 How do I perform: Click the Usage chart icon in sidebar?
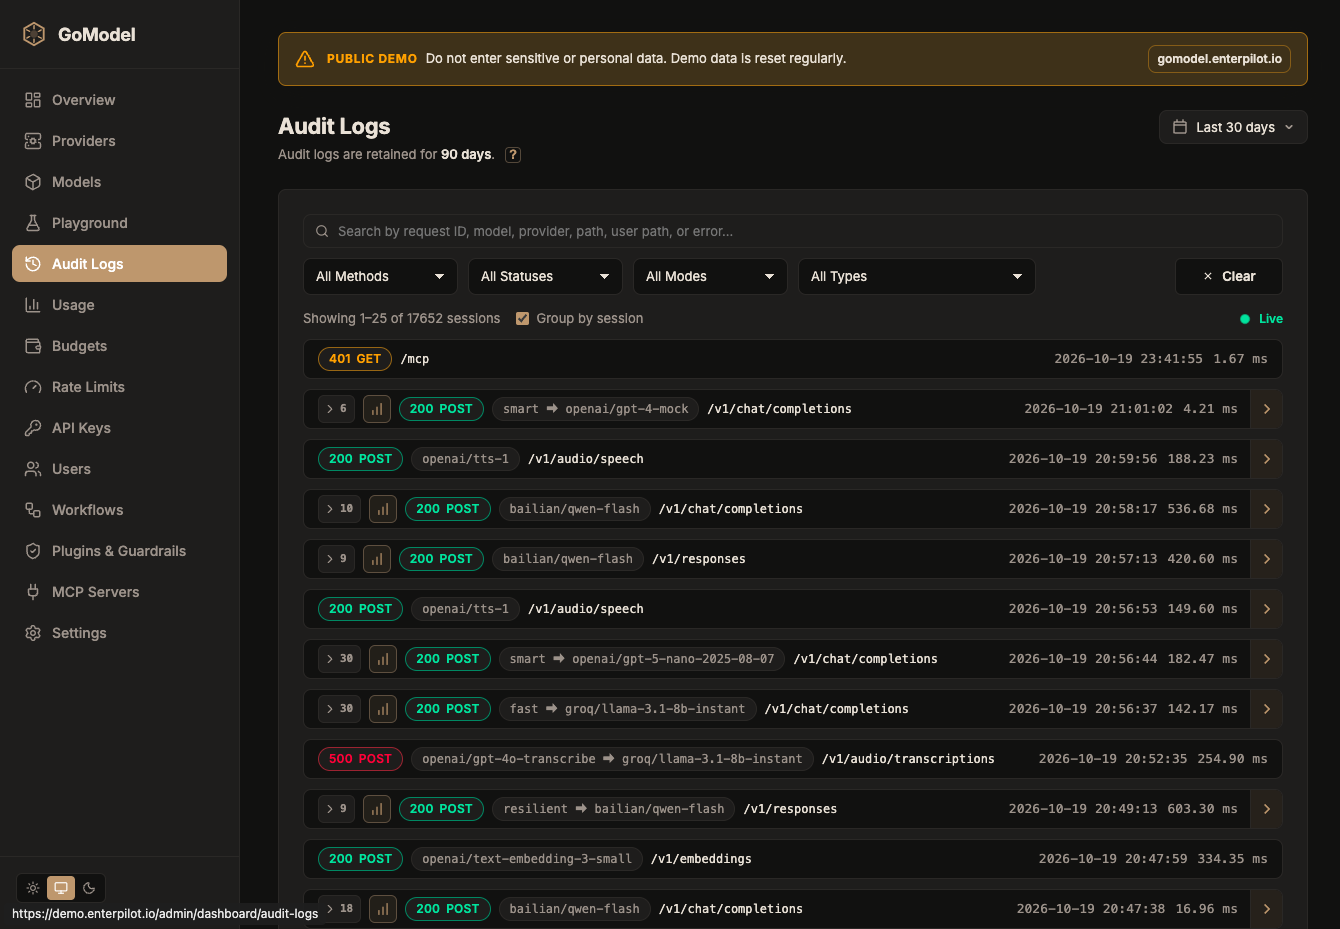[33, 305]
